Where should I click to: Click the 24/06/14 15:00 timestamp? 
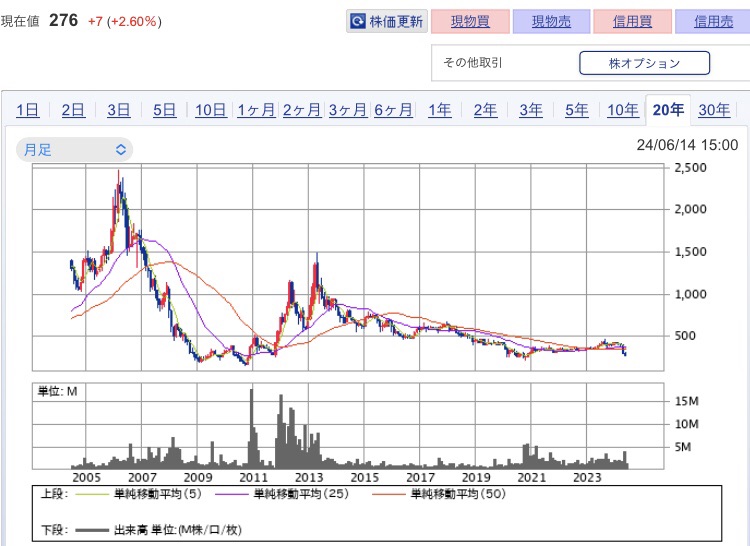pos(687,145)
